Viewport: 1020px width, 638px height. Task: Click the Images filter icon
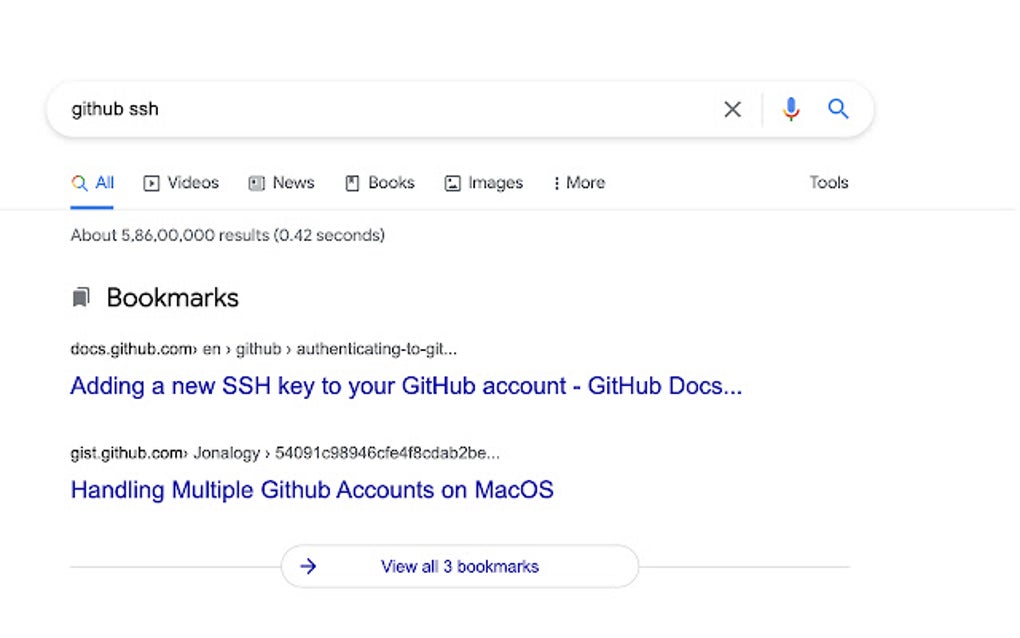452,183
